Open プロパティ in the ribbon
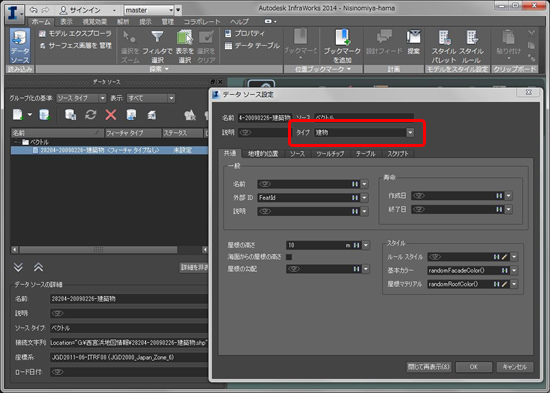Viewport: 550px width, 393px height. (x=245, y=33)
